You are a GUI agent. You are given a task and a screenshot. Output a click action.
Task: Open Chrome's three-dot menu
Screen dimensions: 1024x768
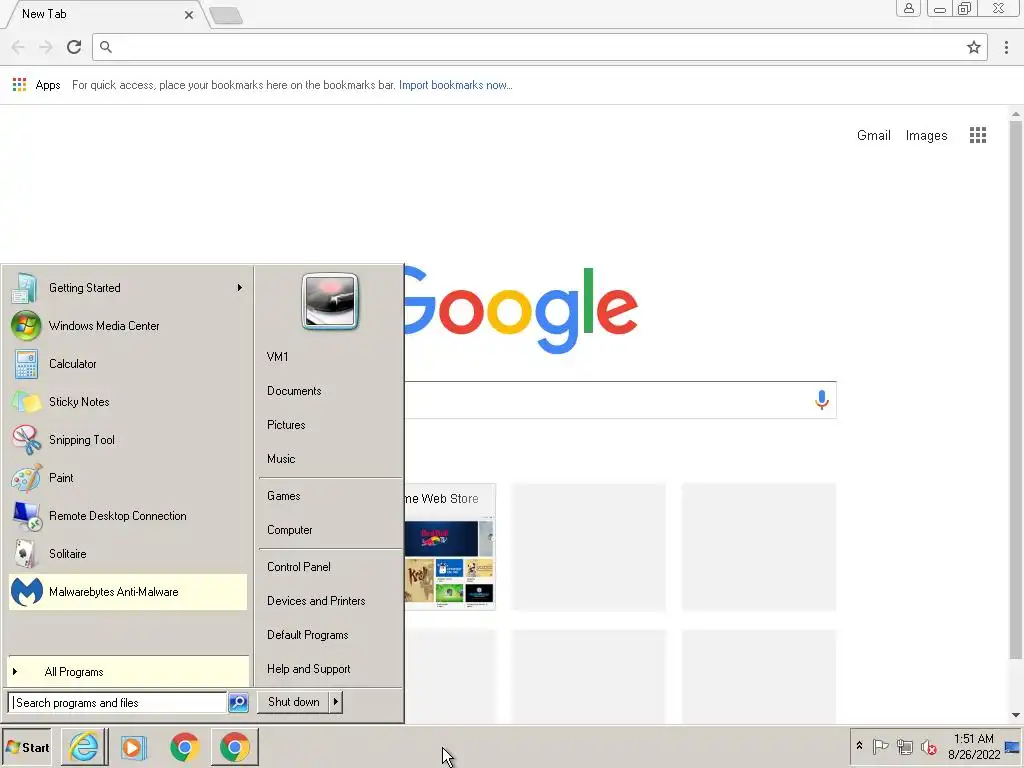click(x=1006, y=47)
